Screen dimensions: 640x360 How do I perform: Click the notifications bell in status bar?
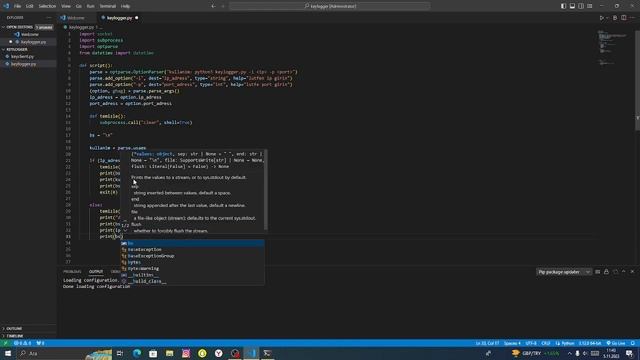633,343
